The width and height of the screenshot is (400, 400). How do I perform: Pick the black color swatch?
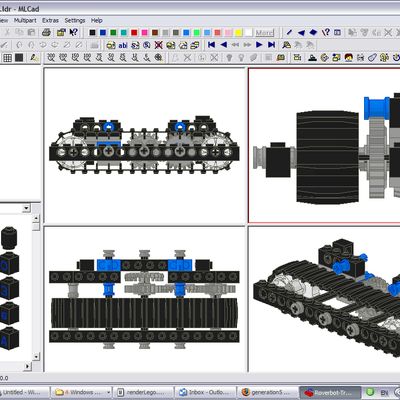[93, 33]
